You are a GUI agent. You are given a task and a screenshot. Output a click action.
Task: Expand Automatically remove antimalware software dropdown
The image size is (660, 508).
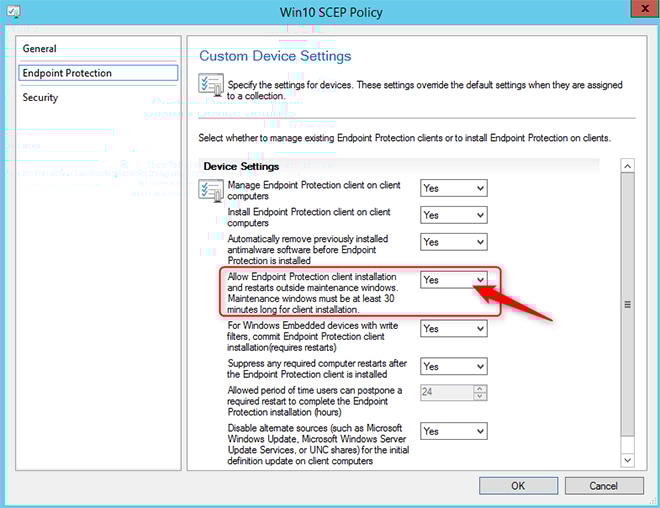pos(453,242)
